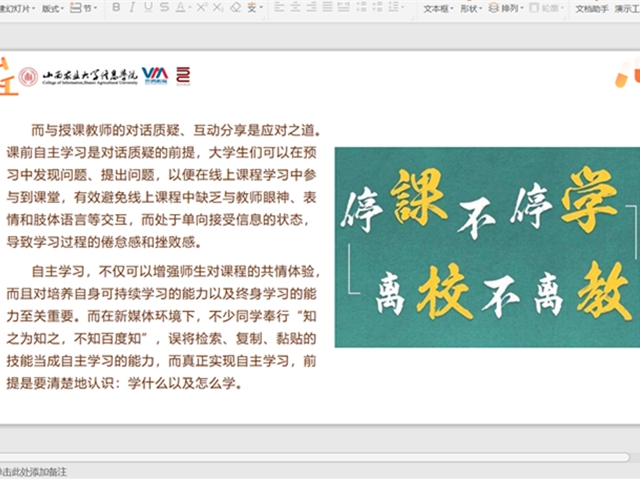640x479 pixels.
Task: Center align the paragraph text
Action: 295,7
